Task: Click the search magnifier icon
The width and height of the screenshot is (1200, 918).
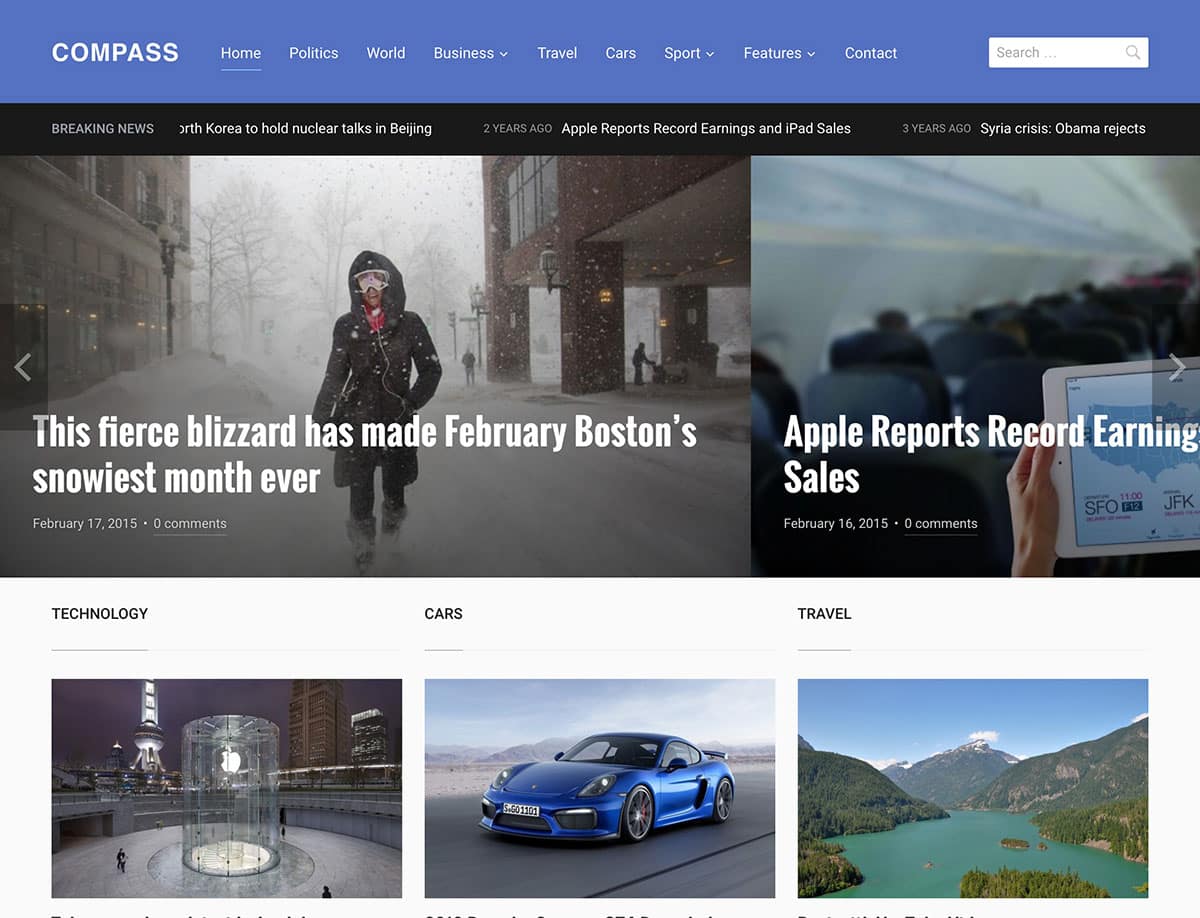Action: (x=1132, y=53)
